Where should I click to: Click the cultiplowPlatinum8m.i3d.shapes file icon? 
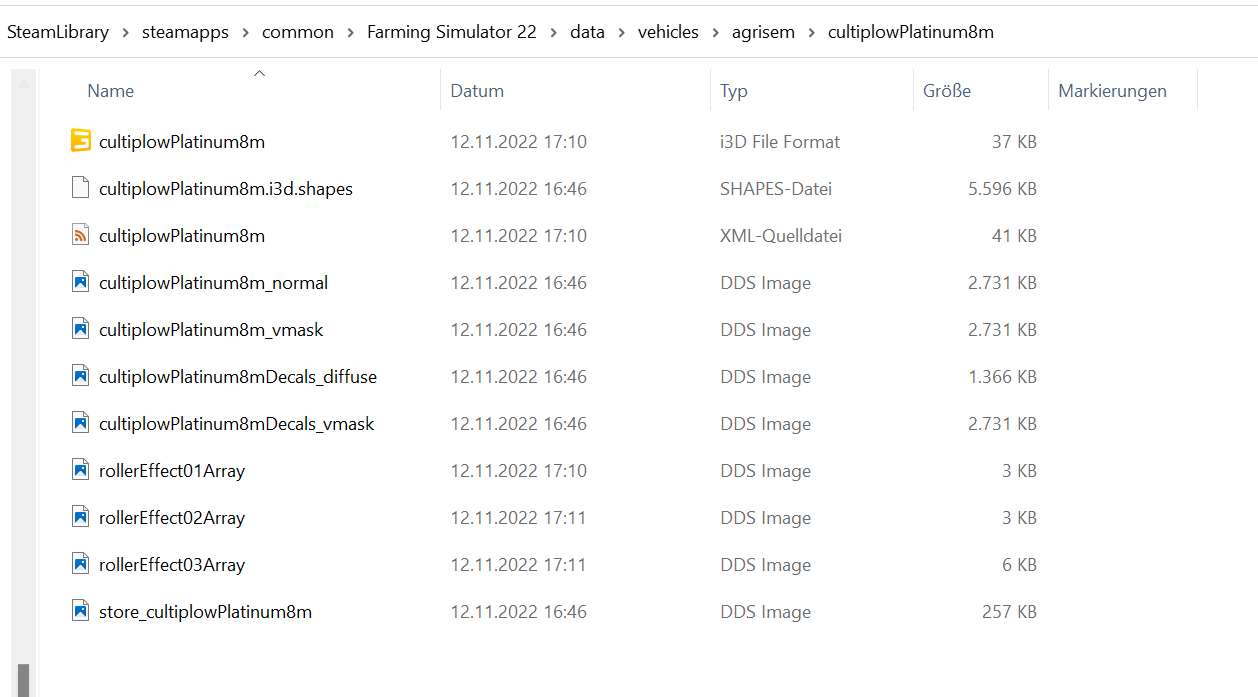coord(80,188)
